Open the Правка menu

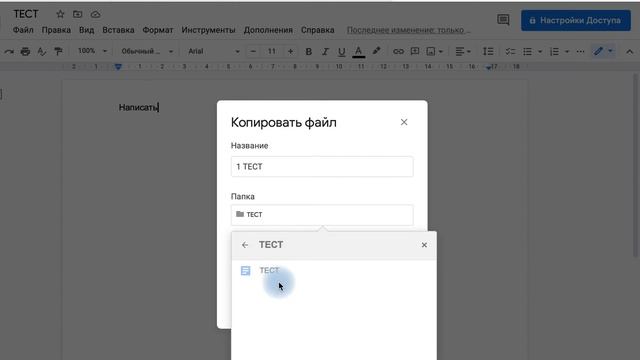(56, 30)
